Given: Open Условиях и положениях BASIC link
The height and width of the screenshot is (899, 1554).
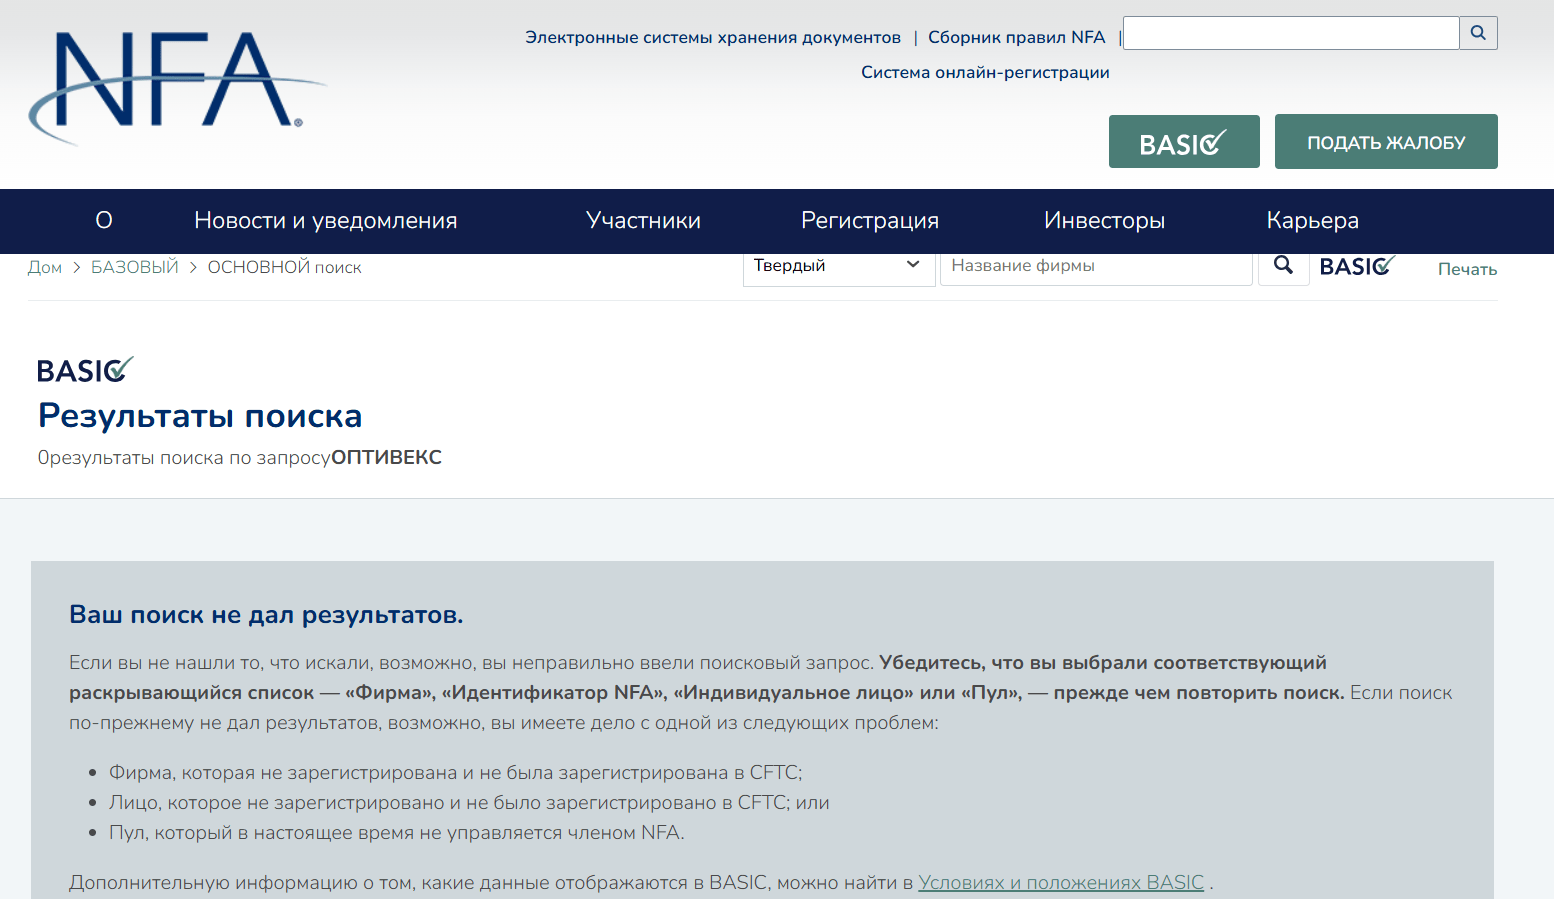Looking at the screenshot, I should pyautogui.click(x=1060, y=882).
